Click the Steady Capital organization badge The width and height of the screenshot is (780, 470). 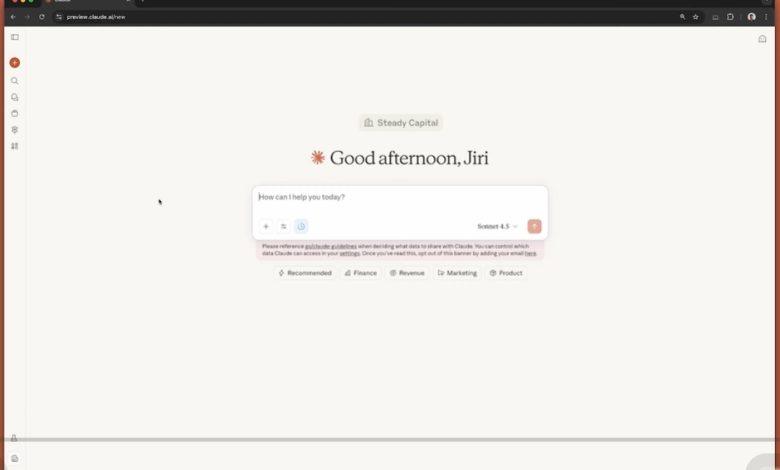point(401,123)
